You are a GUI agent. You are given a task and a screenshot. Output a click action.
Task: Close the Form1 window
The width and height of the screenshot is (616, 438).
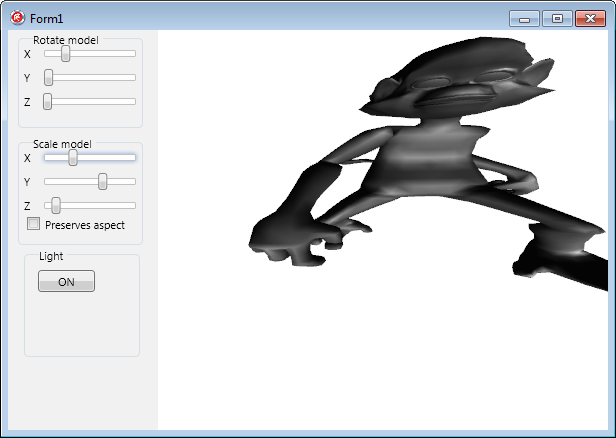tap(590, 18)
